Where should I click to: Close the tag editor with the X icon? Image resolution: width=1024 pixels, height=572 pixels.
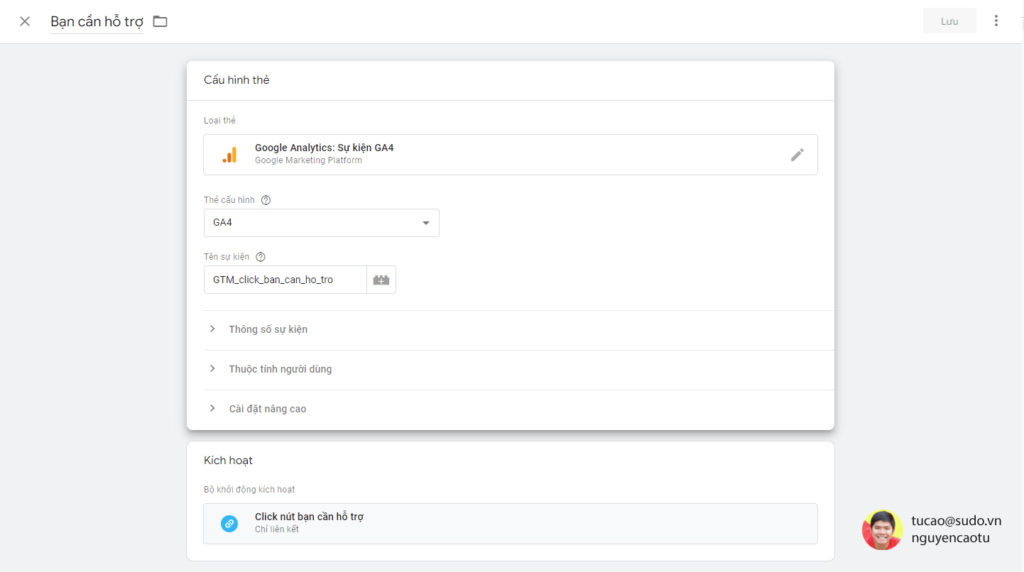point(25,21)
